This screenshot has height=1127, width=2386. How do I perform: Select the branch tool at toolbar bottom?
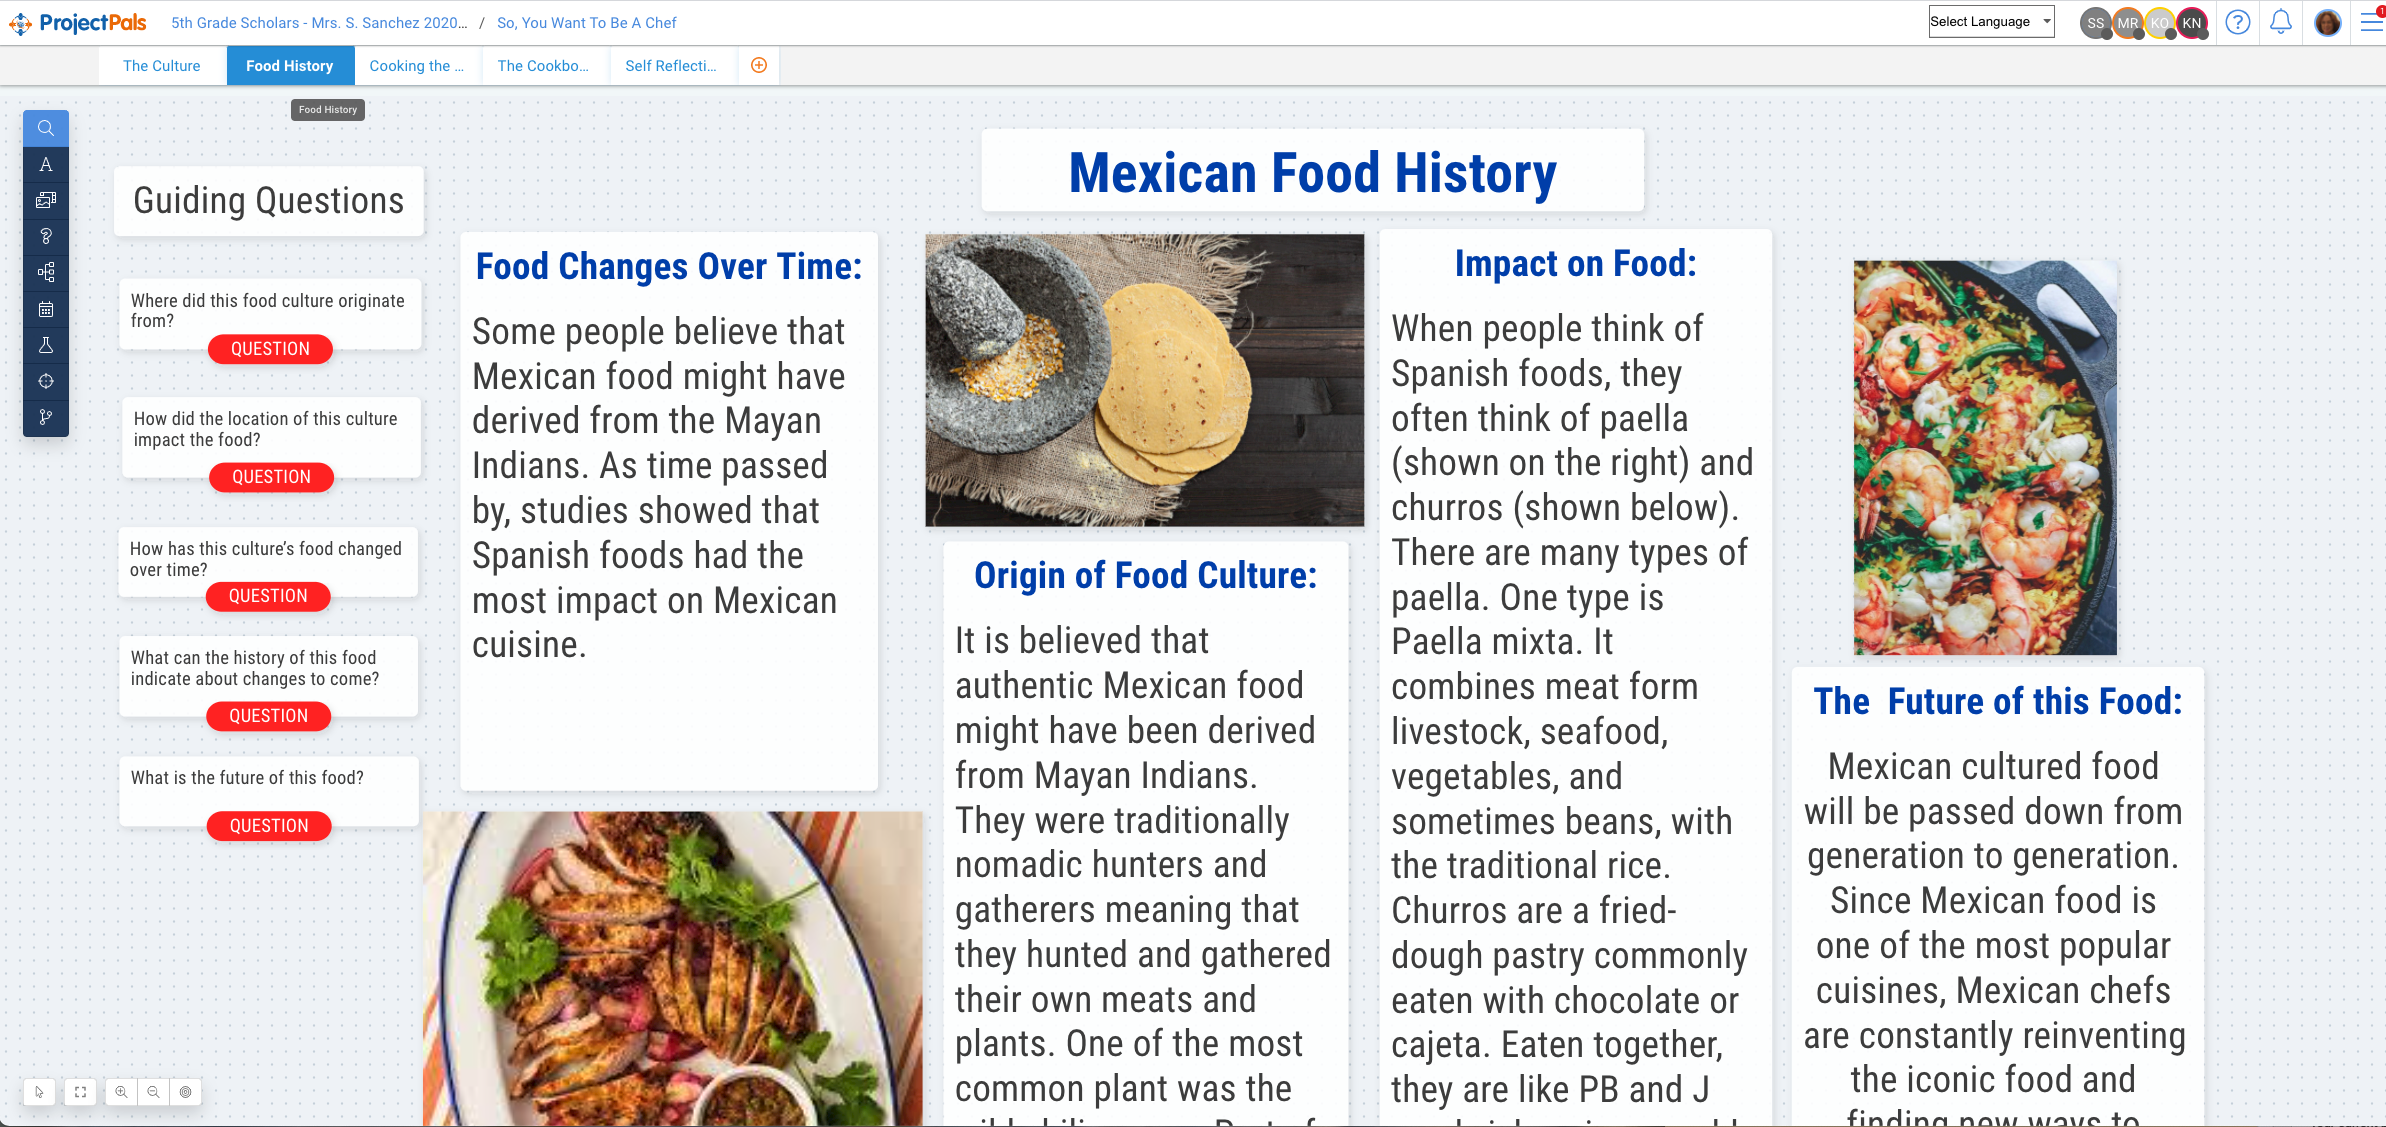pyautogui.click(x=46, y=417)
